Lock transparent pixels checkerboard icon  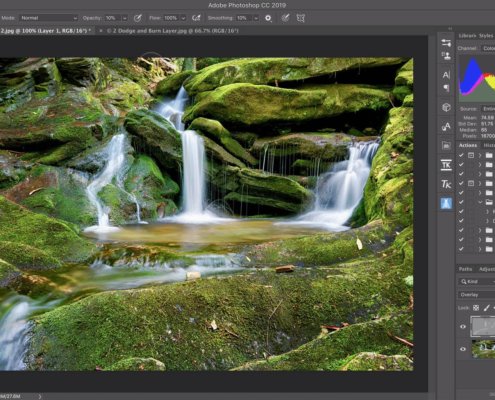[x=476, y=308]
